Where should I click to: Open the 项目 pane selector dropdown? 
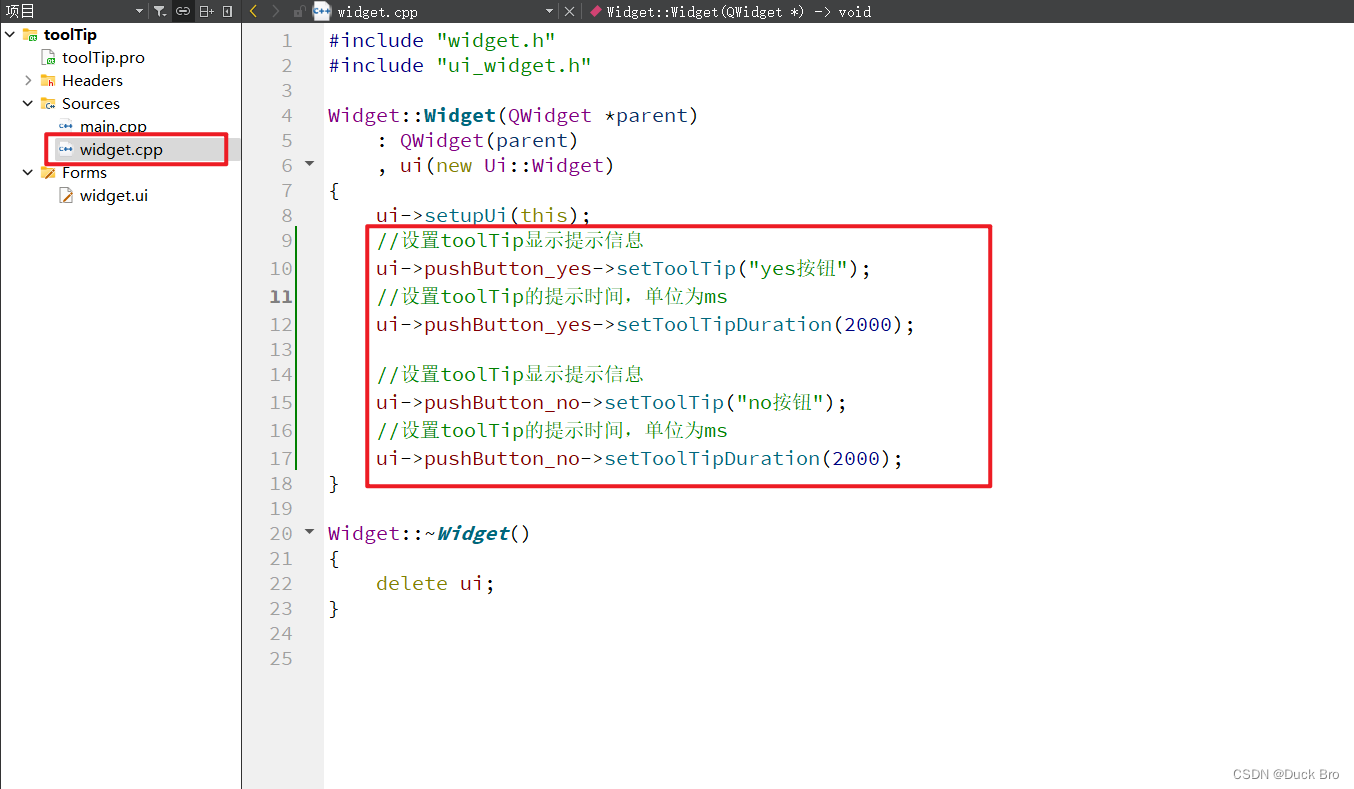pyautogui.click(x=139, y=12)
